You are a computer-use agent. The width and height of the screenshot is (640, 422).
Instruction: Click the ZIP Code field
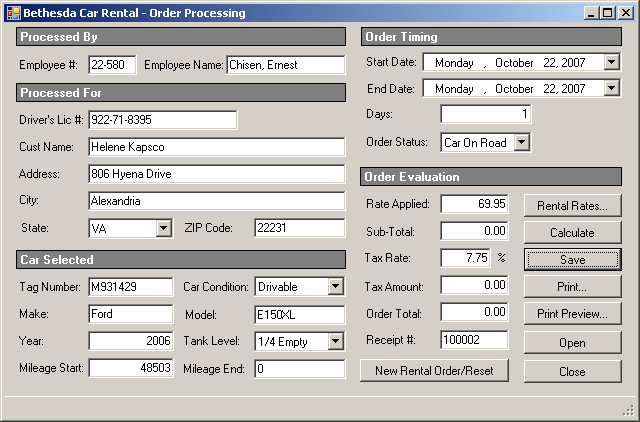[x=300, y=228]
